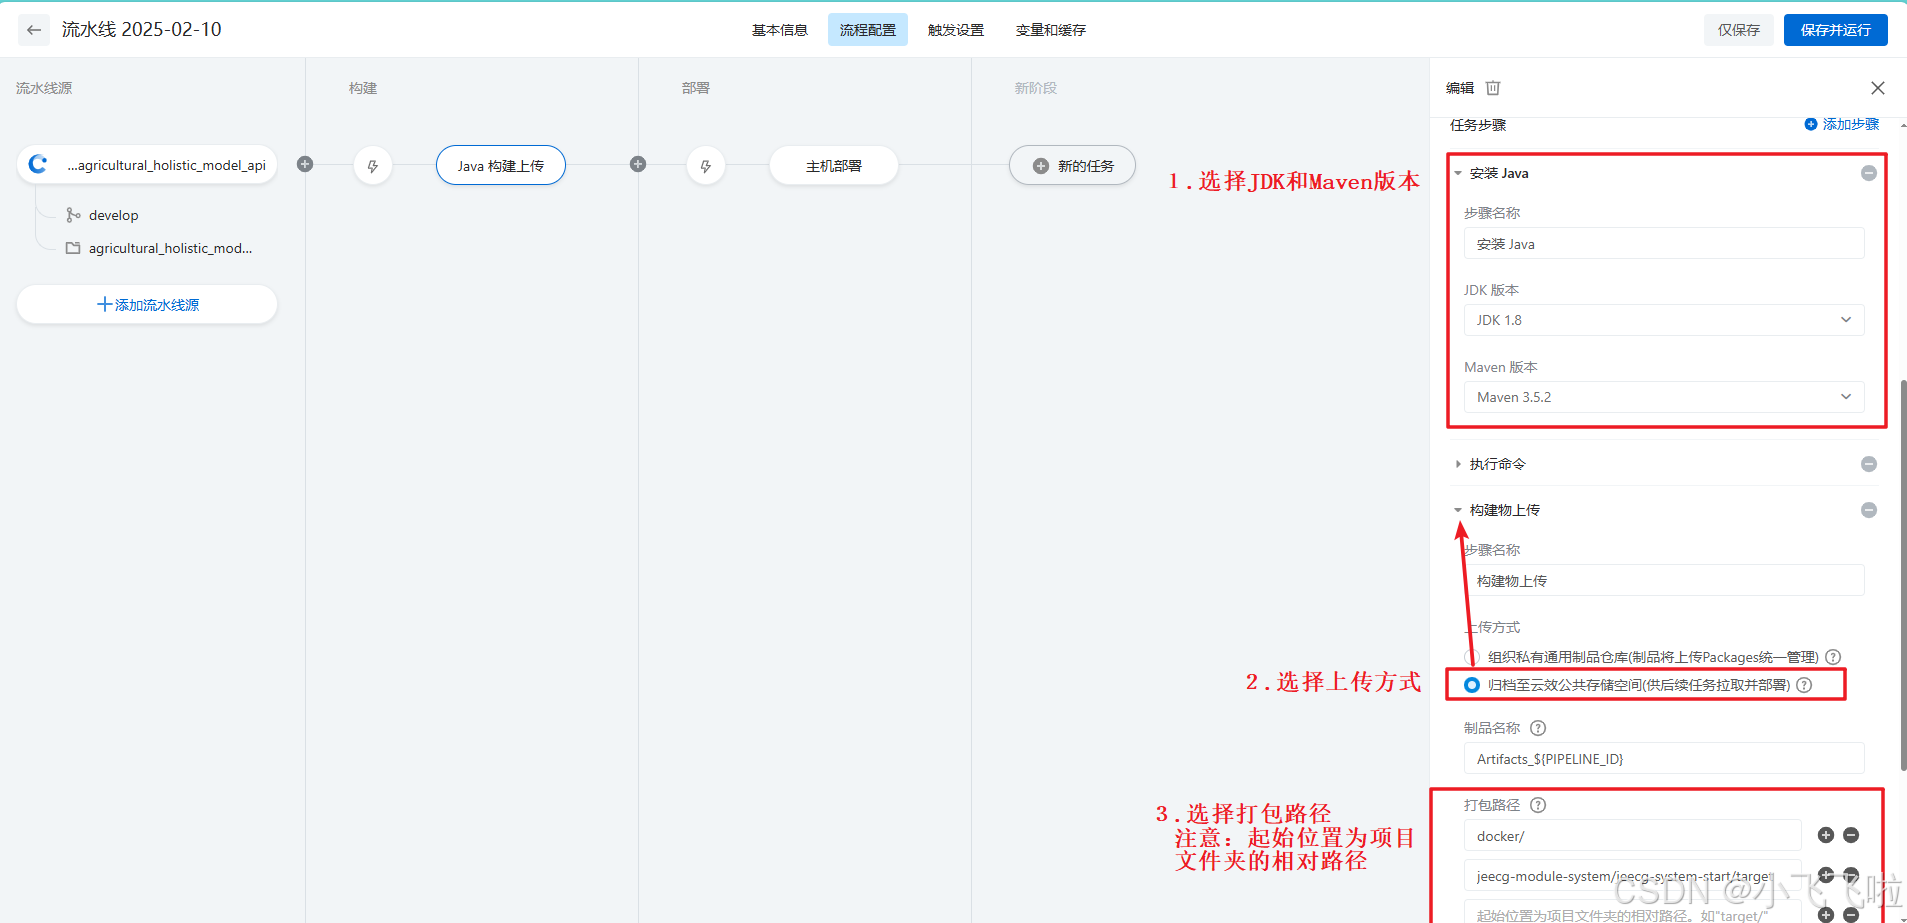Click the jeecg-module-system path input
This screenshot has height=923, width=1907.
point(1633,876)
